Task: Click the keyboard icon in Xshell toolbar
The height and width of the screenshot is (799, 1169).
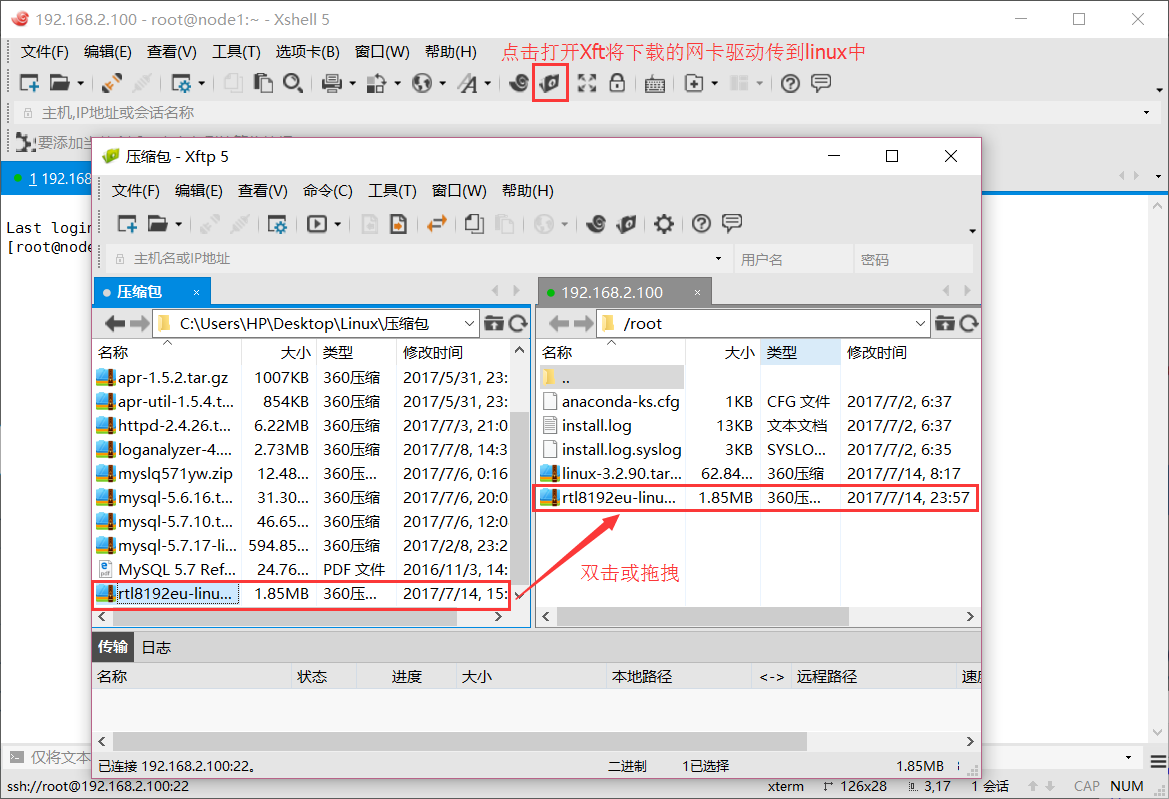Action: (x=655, y=83)
